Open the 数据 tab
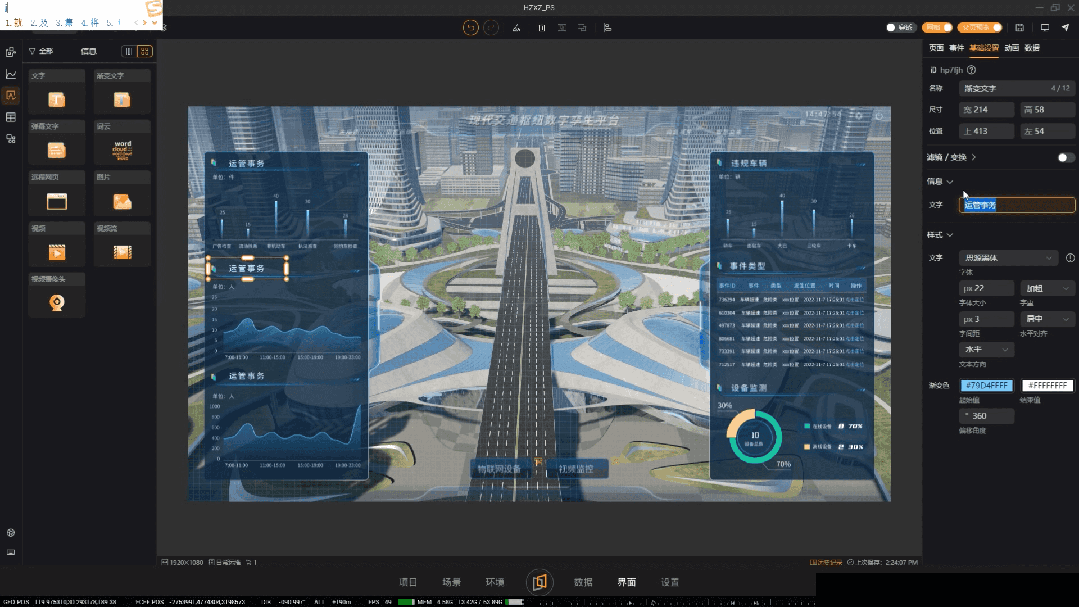This screenshot has height=607, width=1079. [1032, 47]
